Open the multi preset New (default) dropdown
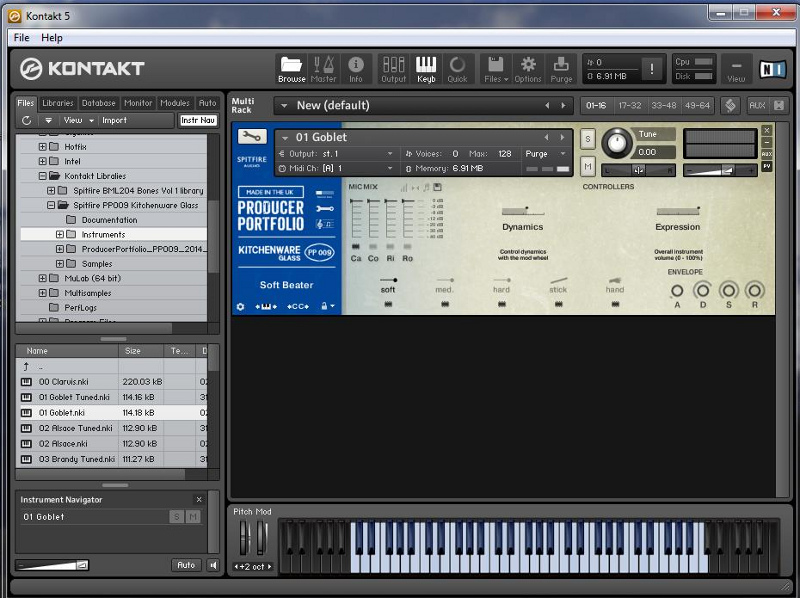Viewport: 800px width, 598px height. tap(284, 106)
